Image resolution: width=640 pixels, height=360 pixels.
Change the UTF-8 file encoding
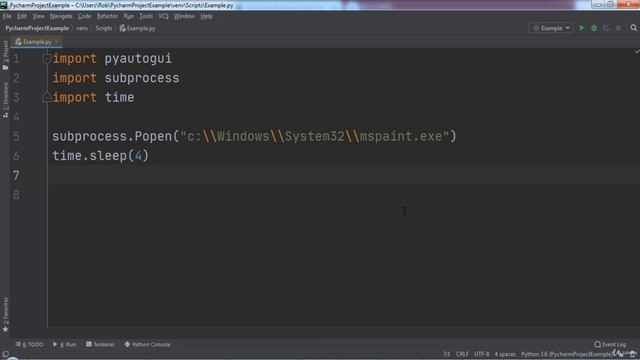pyautogui.click(x=482, y=354)
